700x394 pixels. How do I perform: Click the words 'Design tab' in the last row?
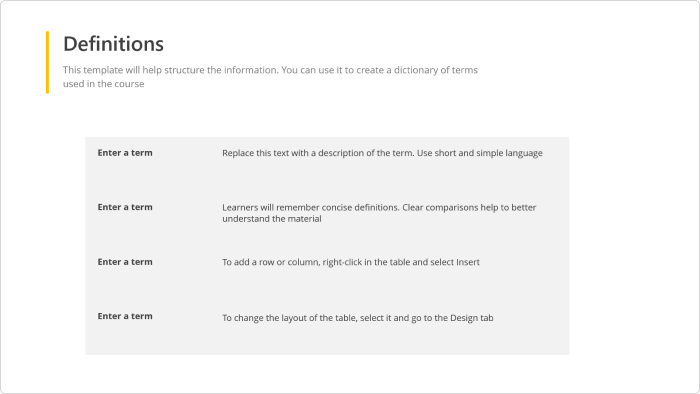click(472, 318)
